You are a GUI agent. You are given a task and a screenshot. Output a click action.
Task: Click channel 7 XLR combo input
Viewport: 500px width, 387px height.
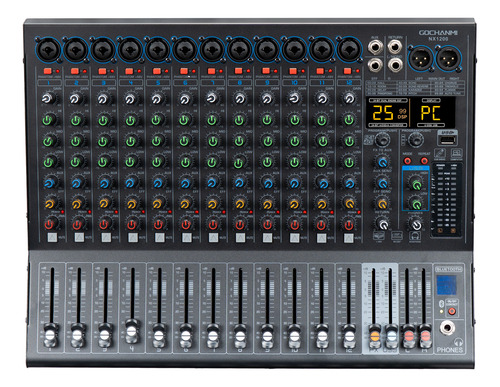coord(212,50)
